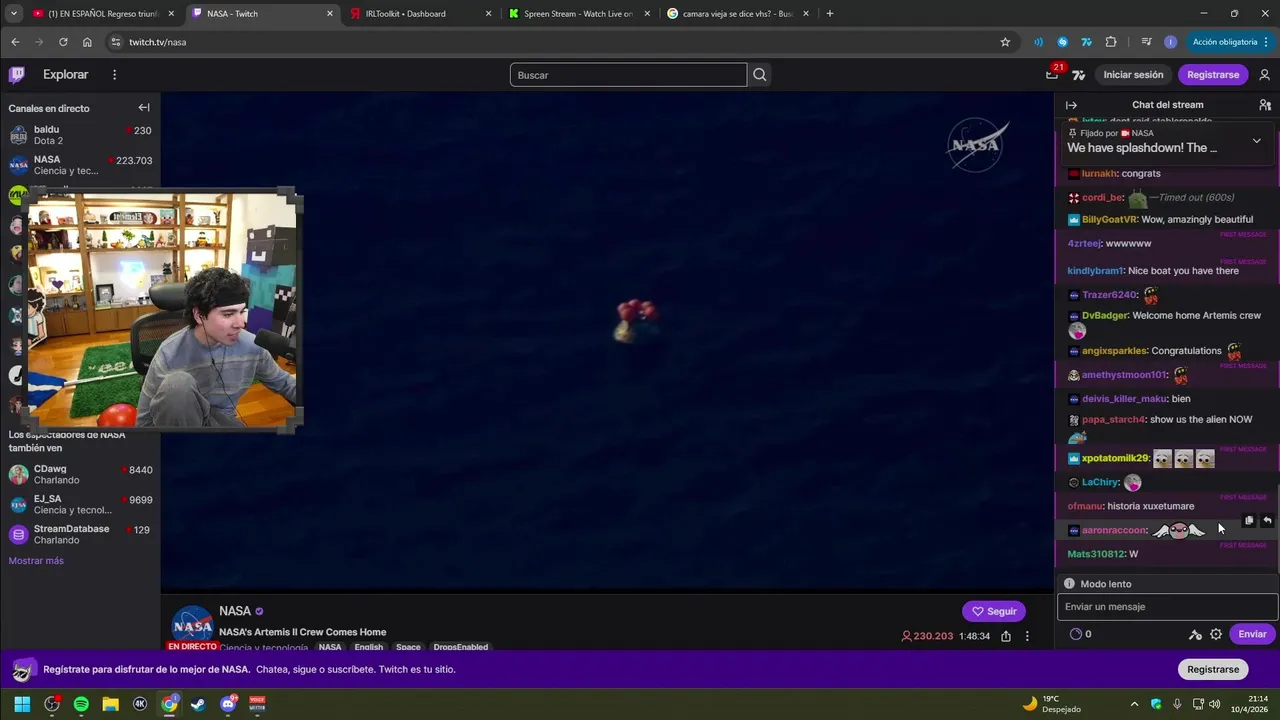The height and width of the screenshot is (720, 1280).
Task: Follow NASA with the Seguir button
Action: tap(994, 611)
